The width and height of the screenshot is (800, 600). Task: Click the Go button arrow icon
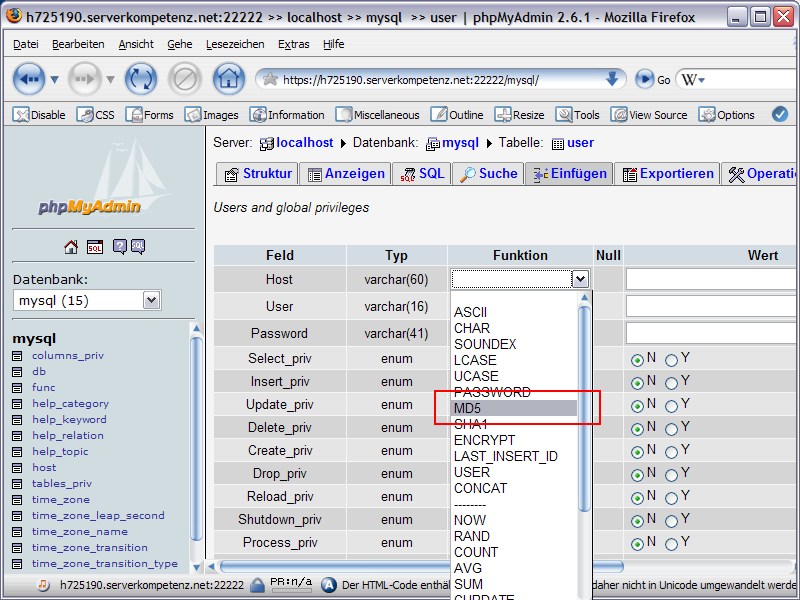coord(644,79)
